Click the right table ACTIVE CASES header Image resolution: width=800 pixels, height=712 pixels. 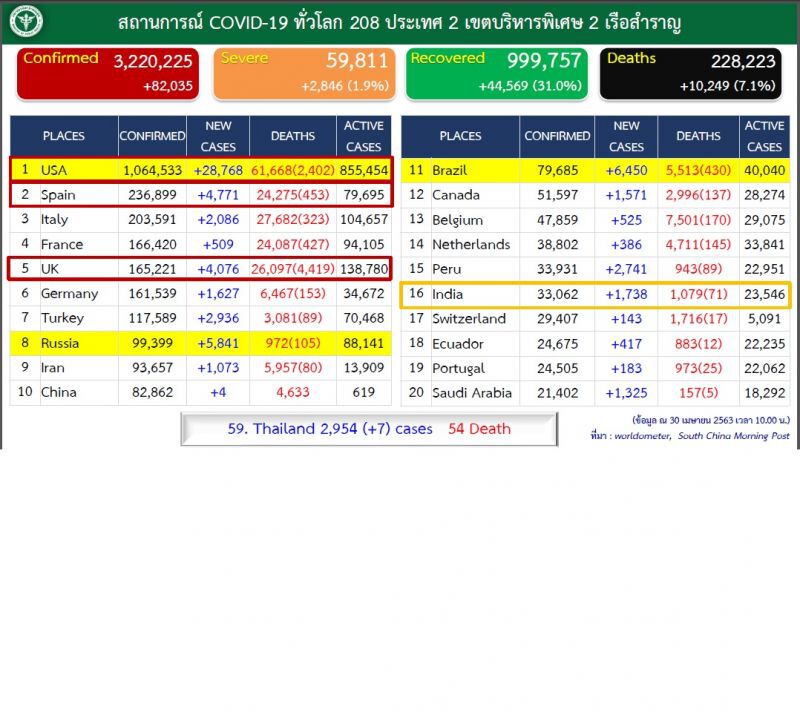(x=764, y=136)
